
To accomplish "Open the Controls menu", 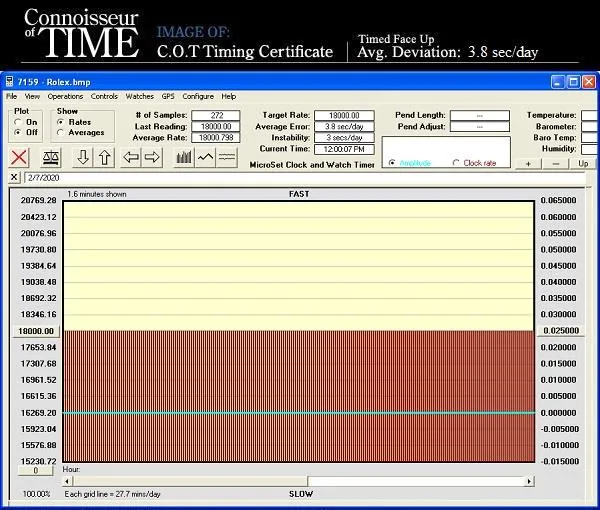I will click(104, 96).
